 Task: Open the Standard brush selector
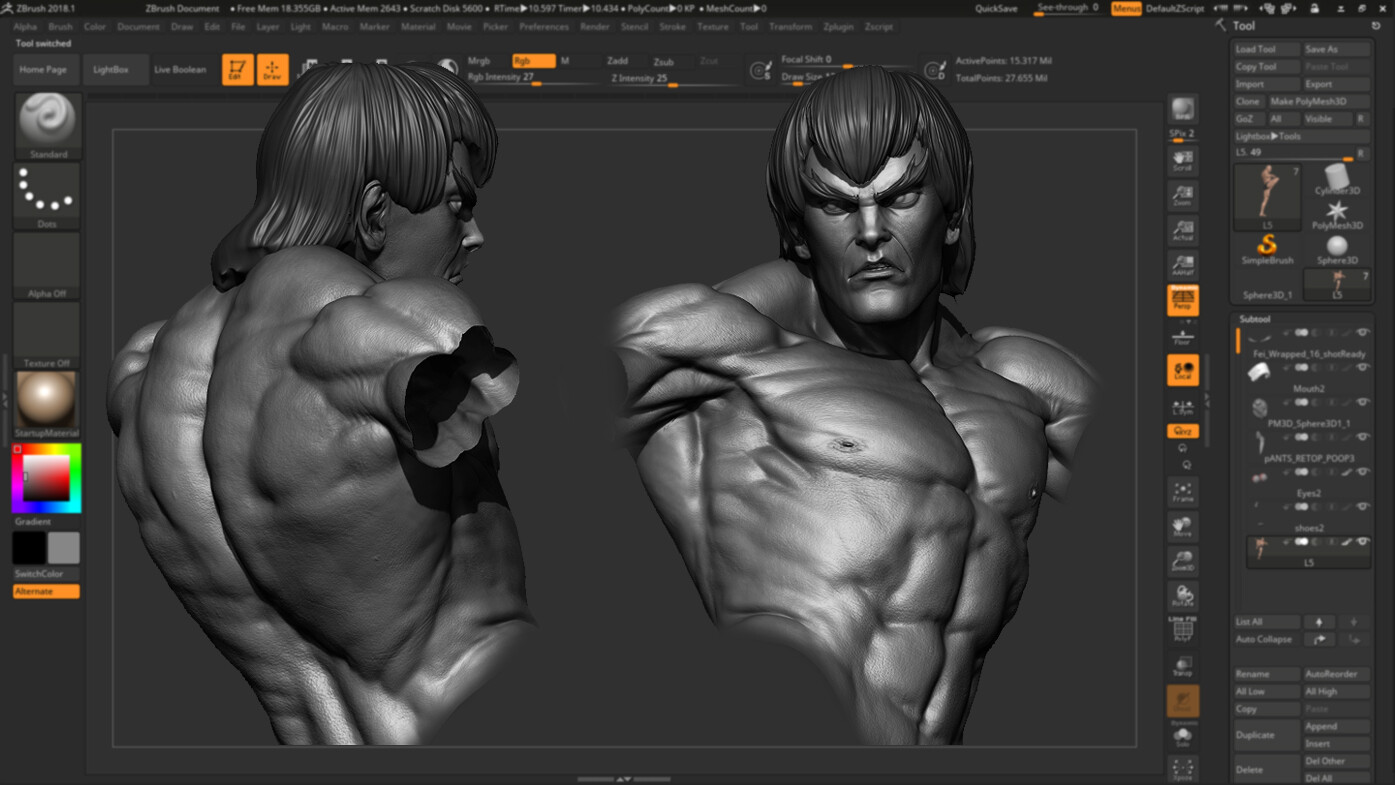47,126
